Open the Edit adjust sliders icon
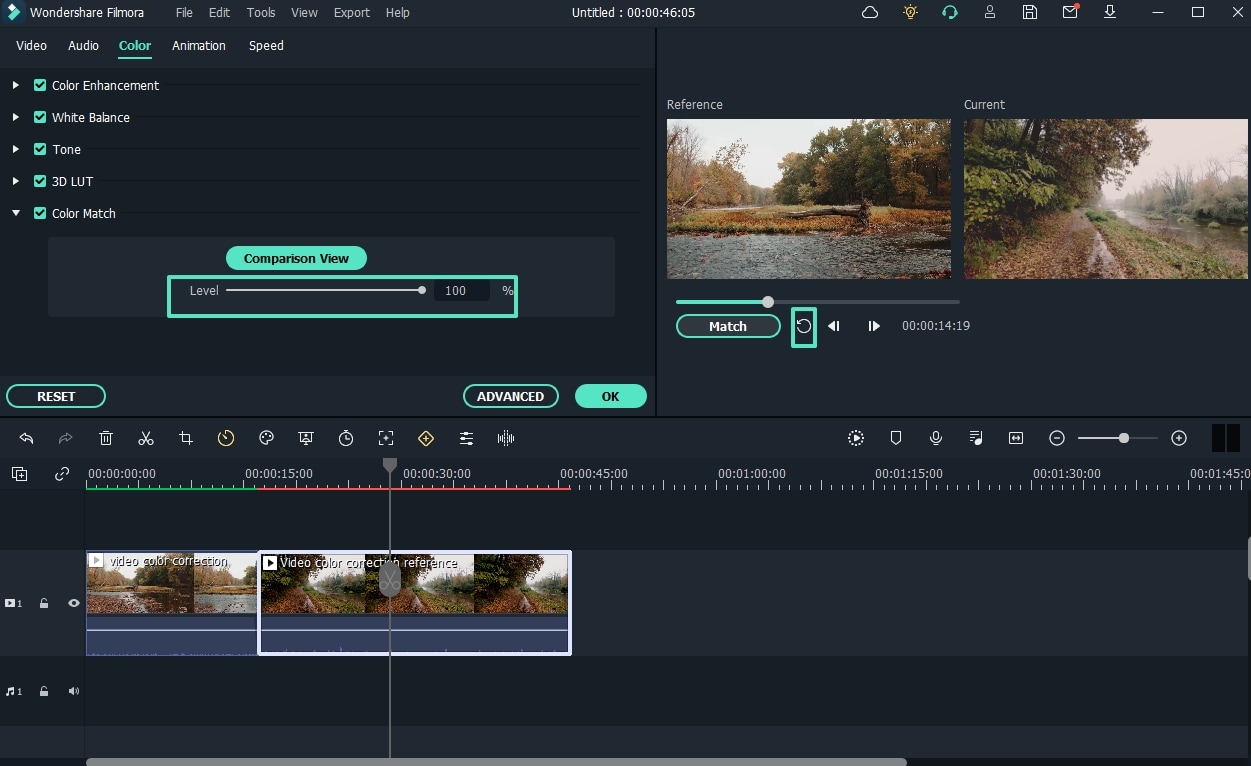1251x766 pixels. coord(466,438)
